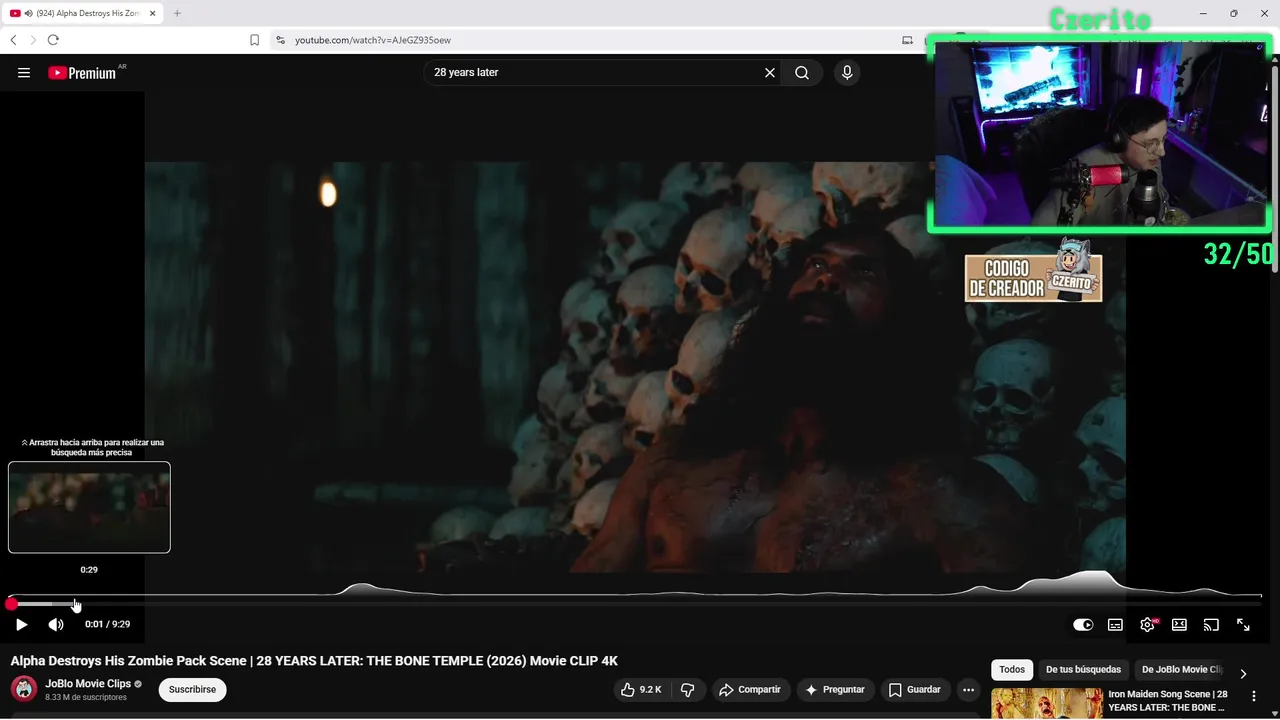Clear the search box with the X
Image resolution: width=1280 pixels, height=720 pixels.
coord(770,72)
